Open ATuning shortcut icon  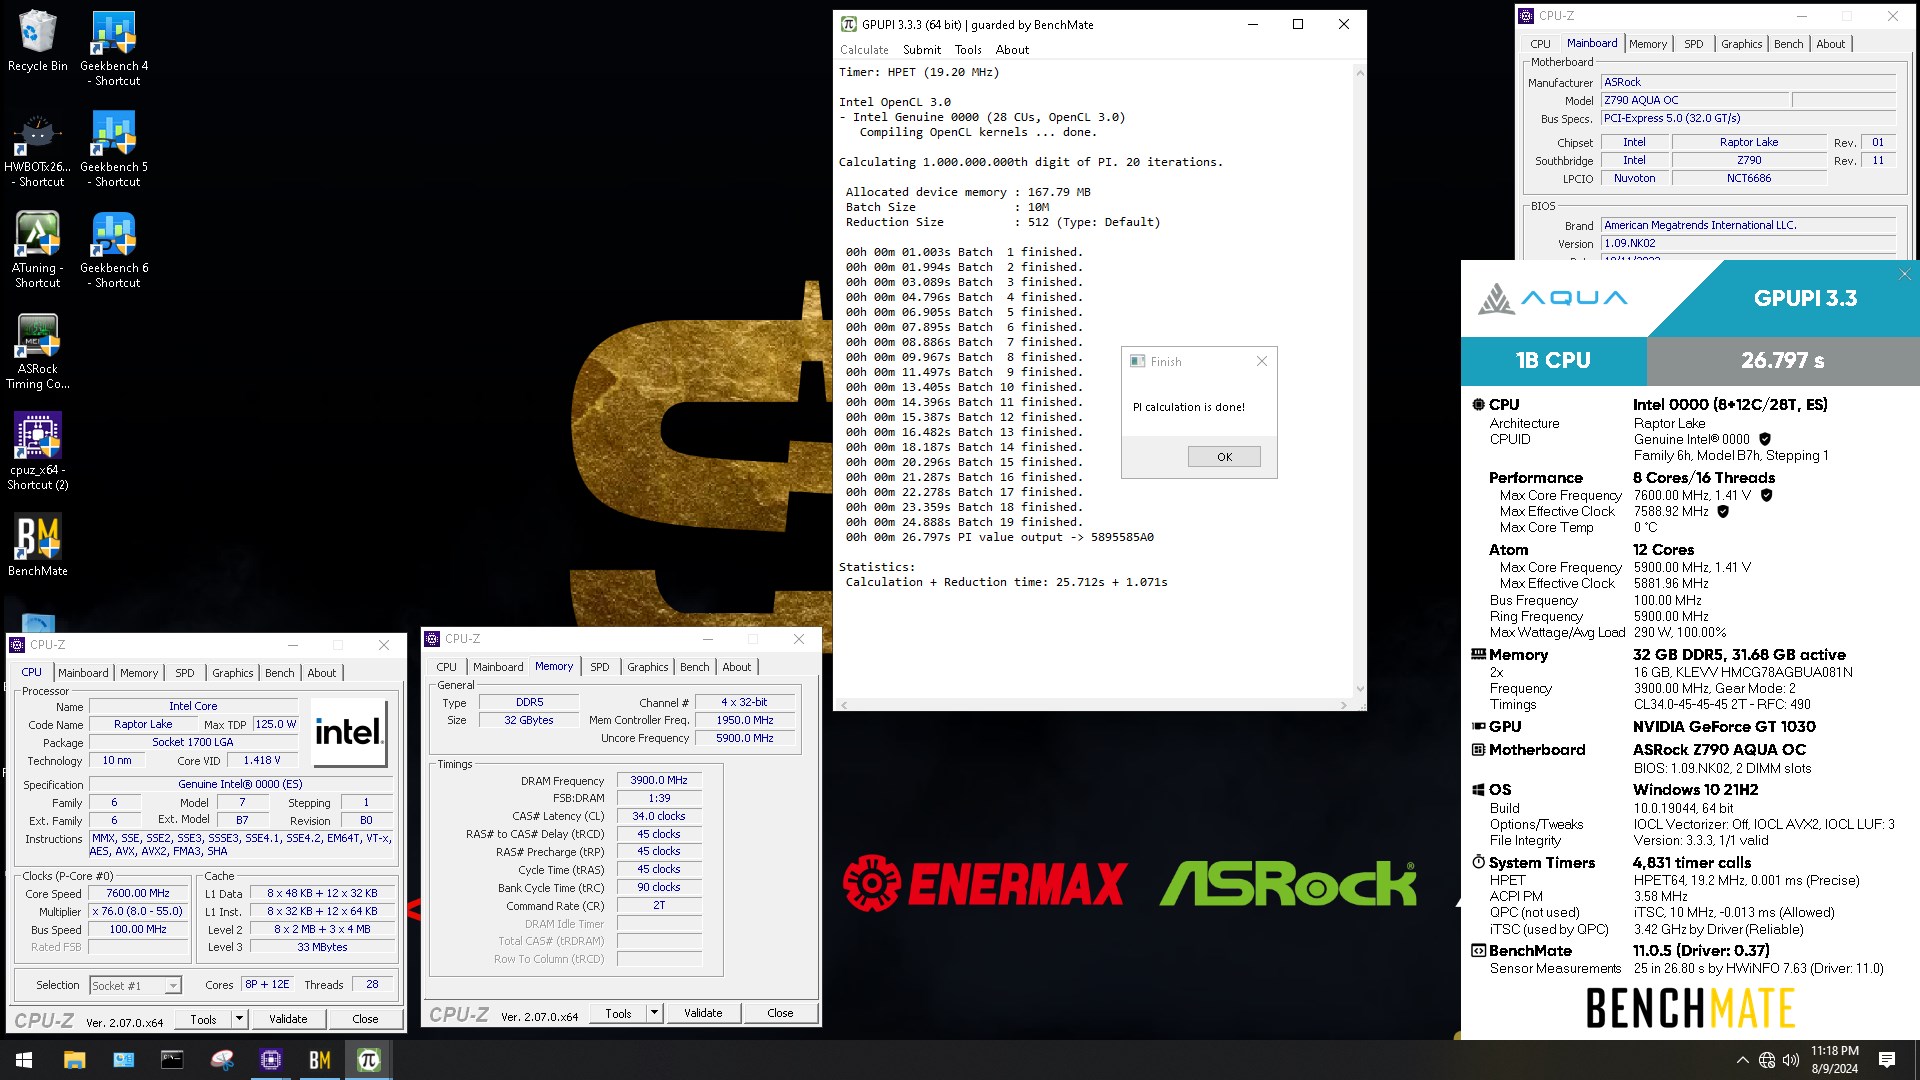[x=37, y=249]
